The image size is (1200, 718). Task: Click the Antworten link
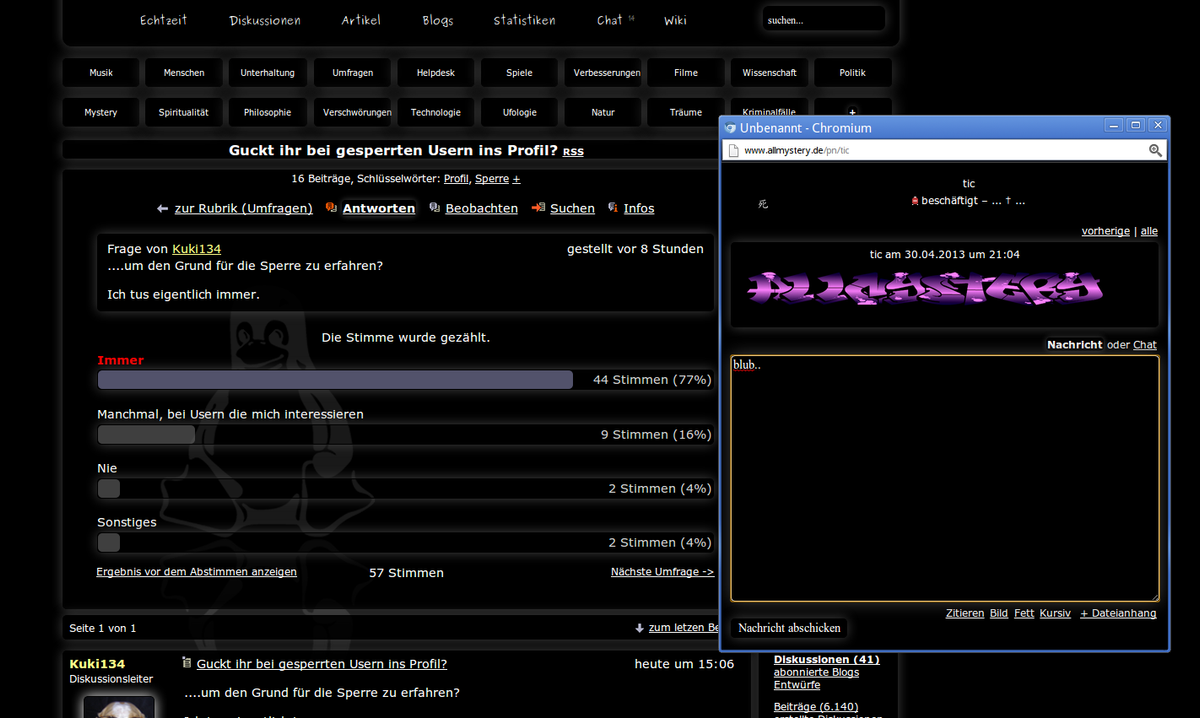coord(379,209)
